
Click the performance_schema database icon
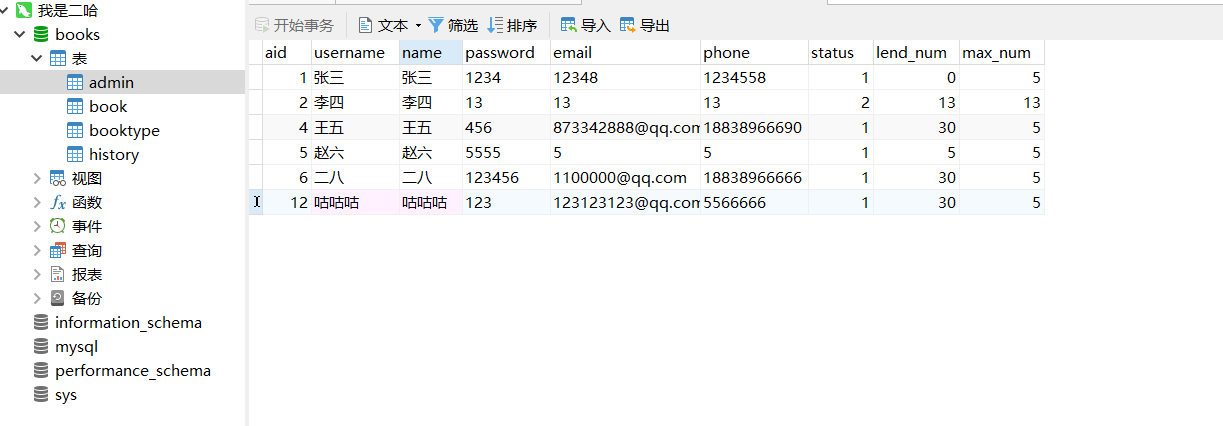click(x=41, y=371)
